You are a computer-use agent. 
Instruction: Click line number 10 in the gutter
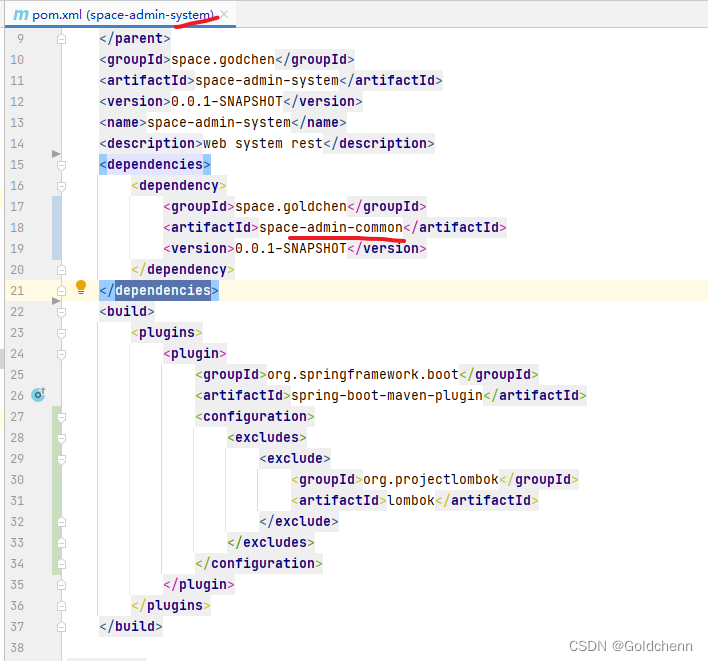click(17, 60)
